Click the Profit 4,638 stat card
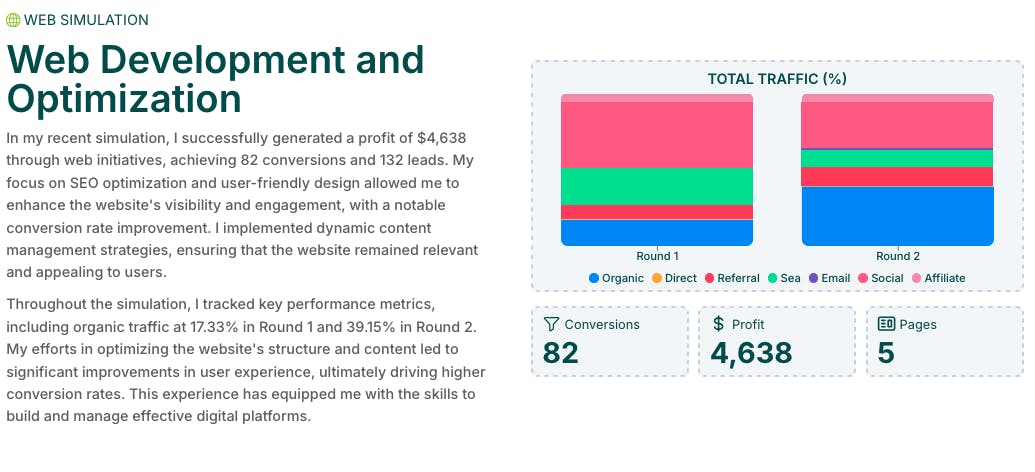 (x=776, y=341)
